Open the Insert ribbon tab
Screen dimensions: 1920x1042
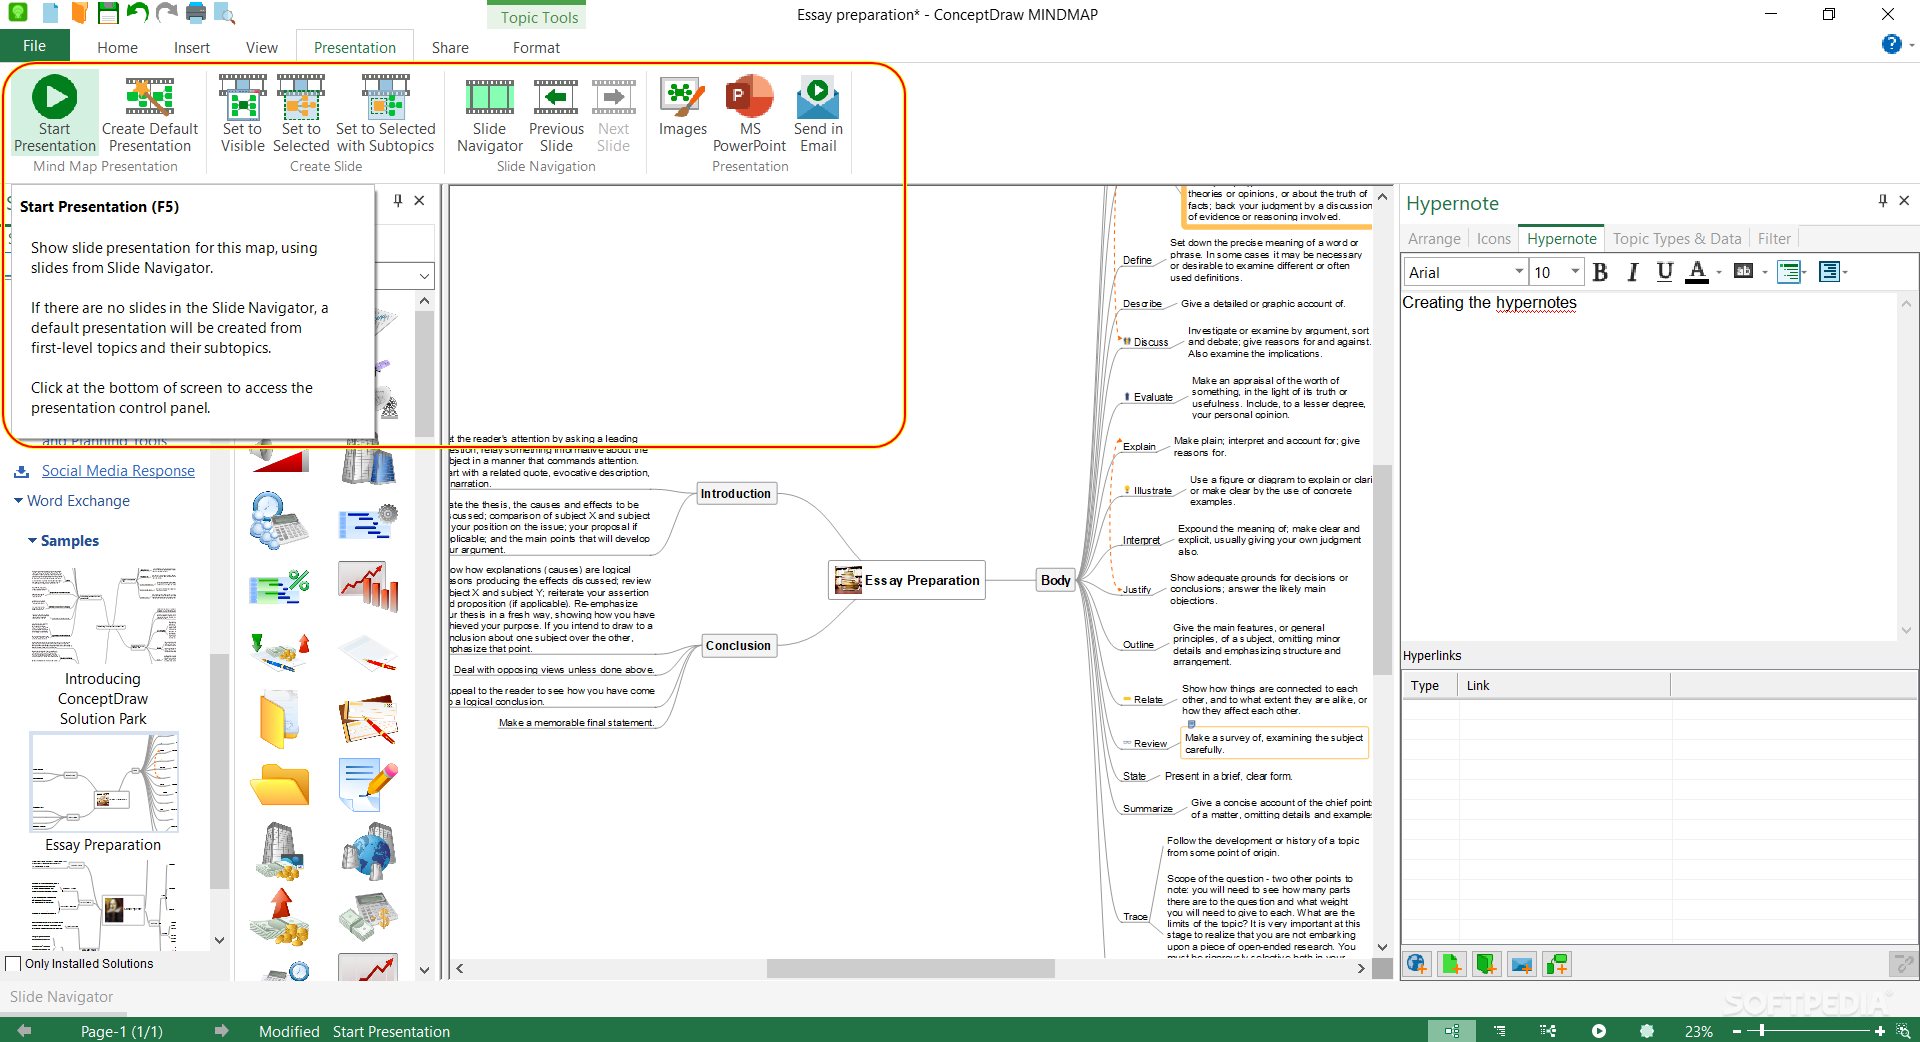point(191,47)
